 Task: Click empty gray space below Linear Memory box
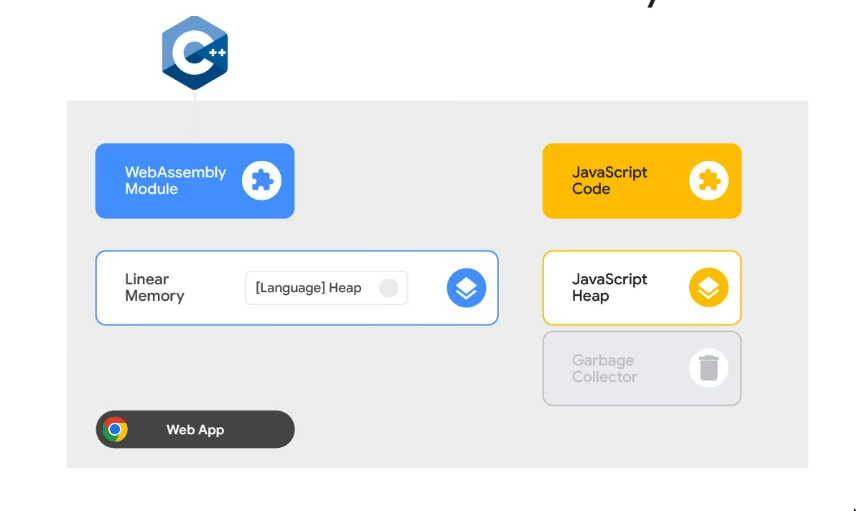pos(300,365)
